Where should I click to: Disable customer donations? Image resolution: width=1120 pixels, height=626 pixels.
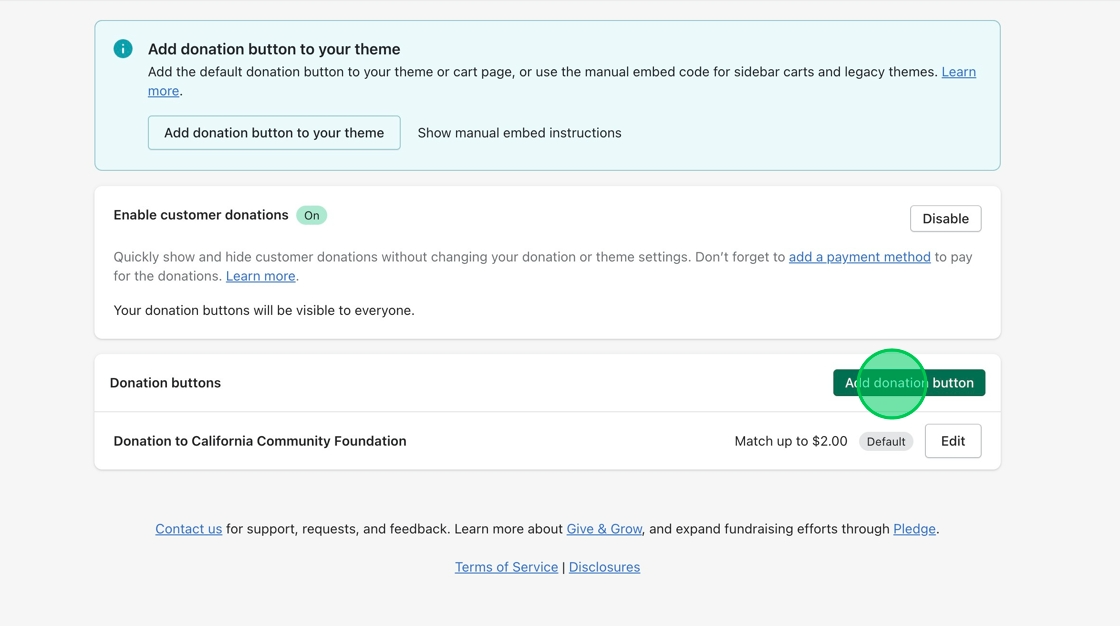tap(945, 219)
